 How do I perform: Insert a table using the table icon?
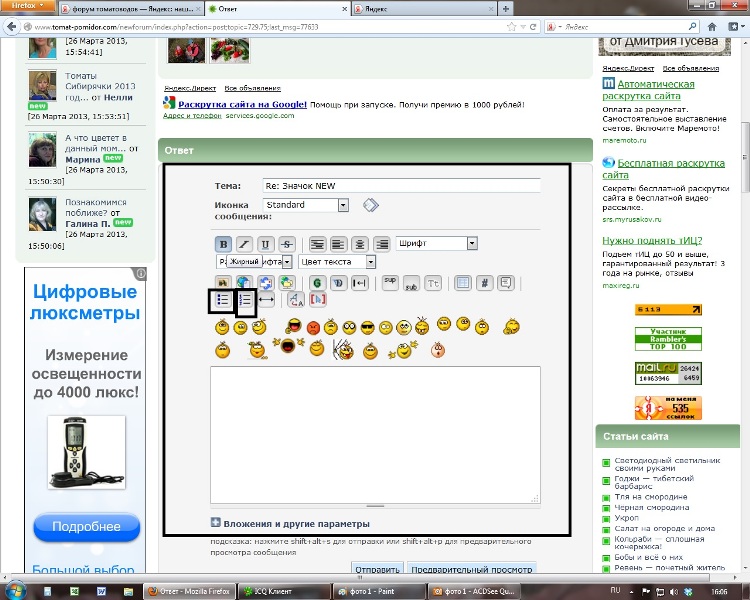[x=463, y=282]
